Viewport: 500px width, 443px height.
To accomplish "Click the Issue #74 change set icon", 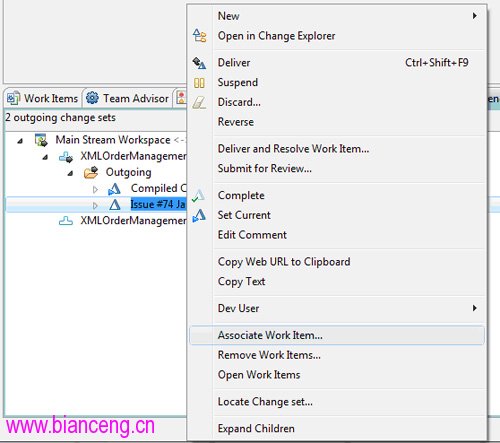I will (x=115, y=204).
